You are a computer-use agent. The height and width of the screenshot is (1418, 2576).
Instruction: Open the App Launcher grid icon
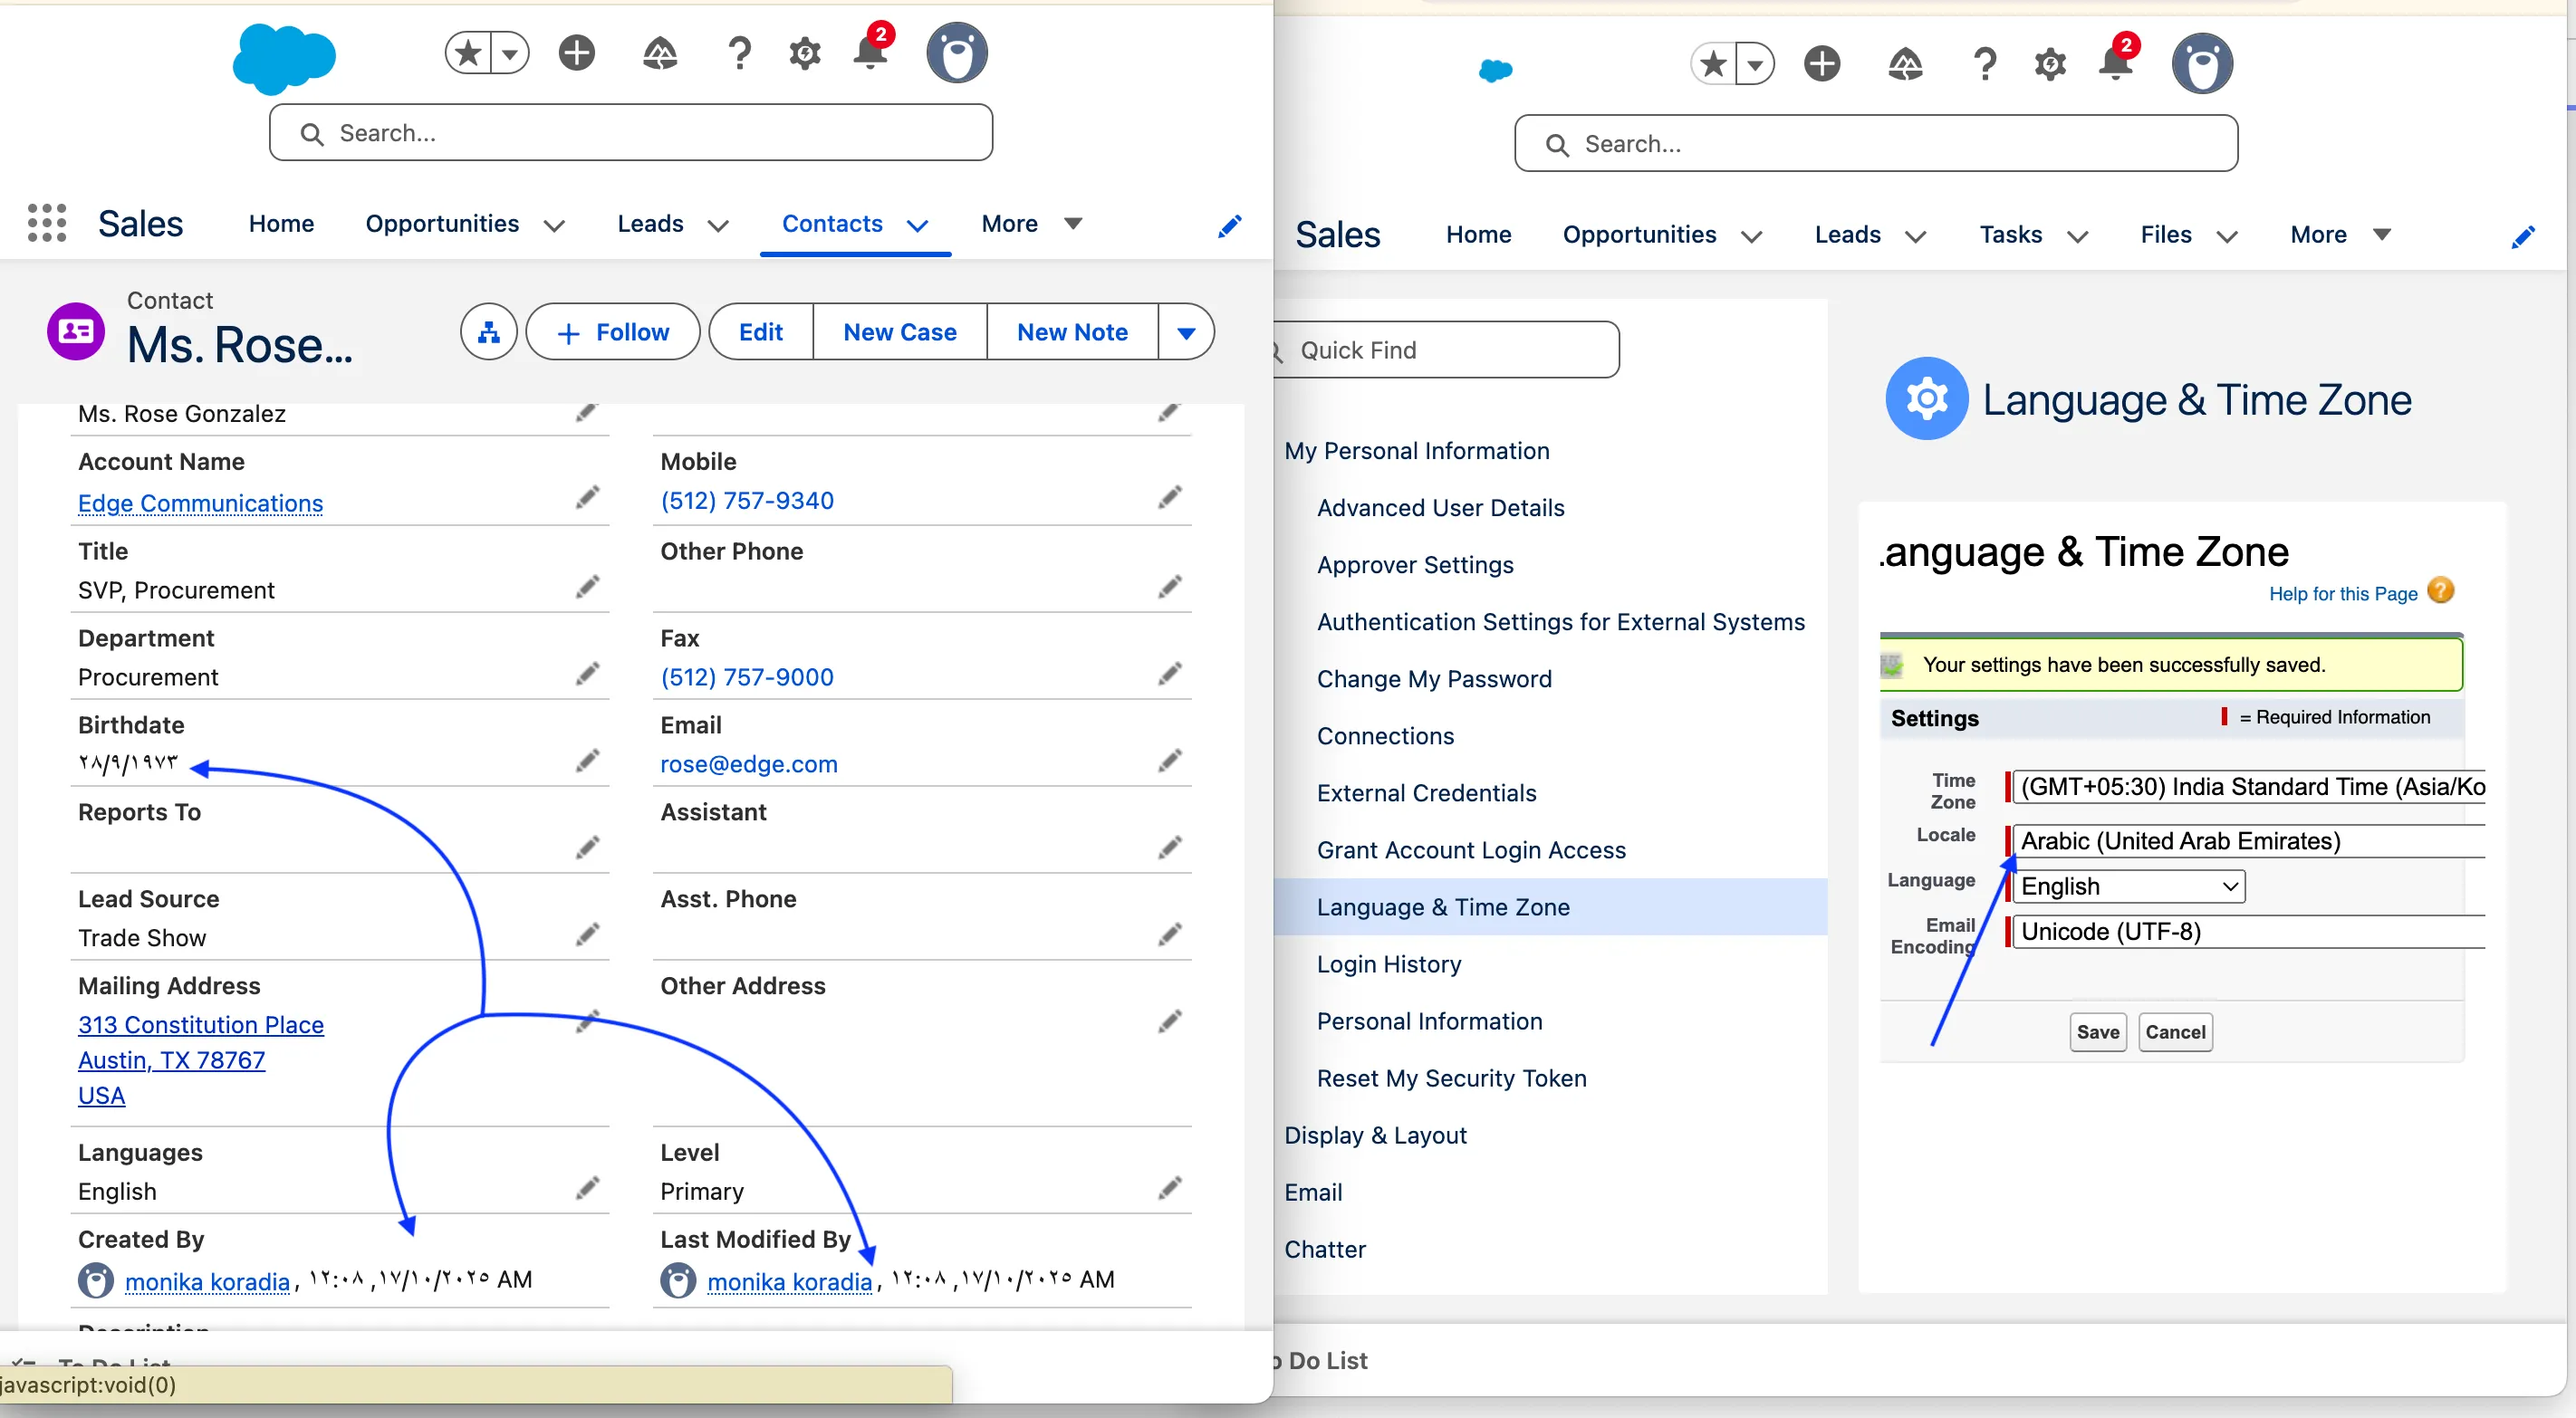[46, 223]
